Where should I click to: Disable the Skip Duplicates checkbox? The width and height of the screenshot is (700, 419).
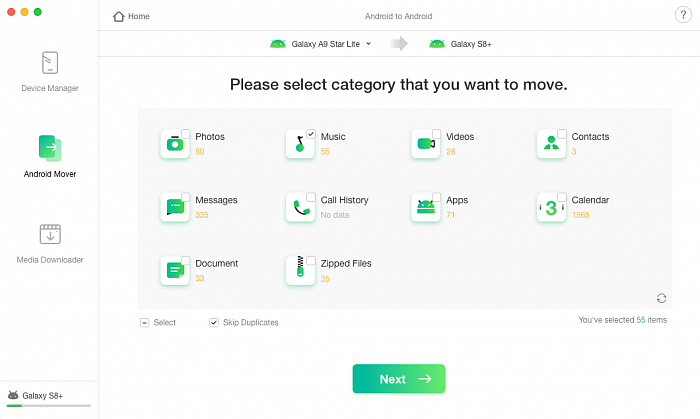point(214,323)
